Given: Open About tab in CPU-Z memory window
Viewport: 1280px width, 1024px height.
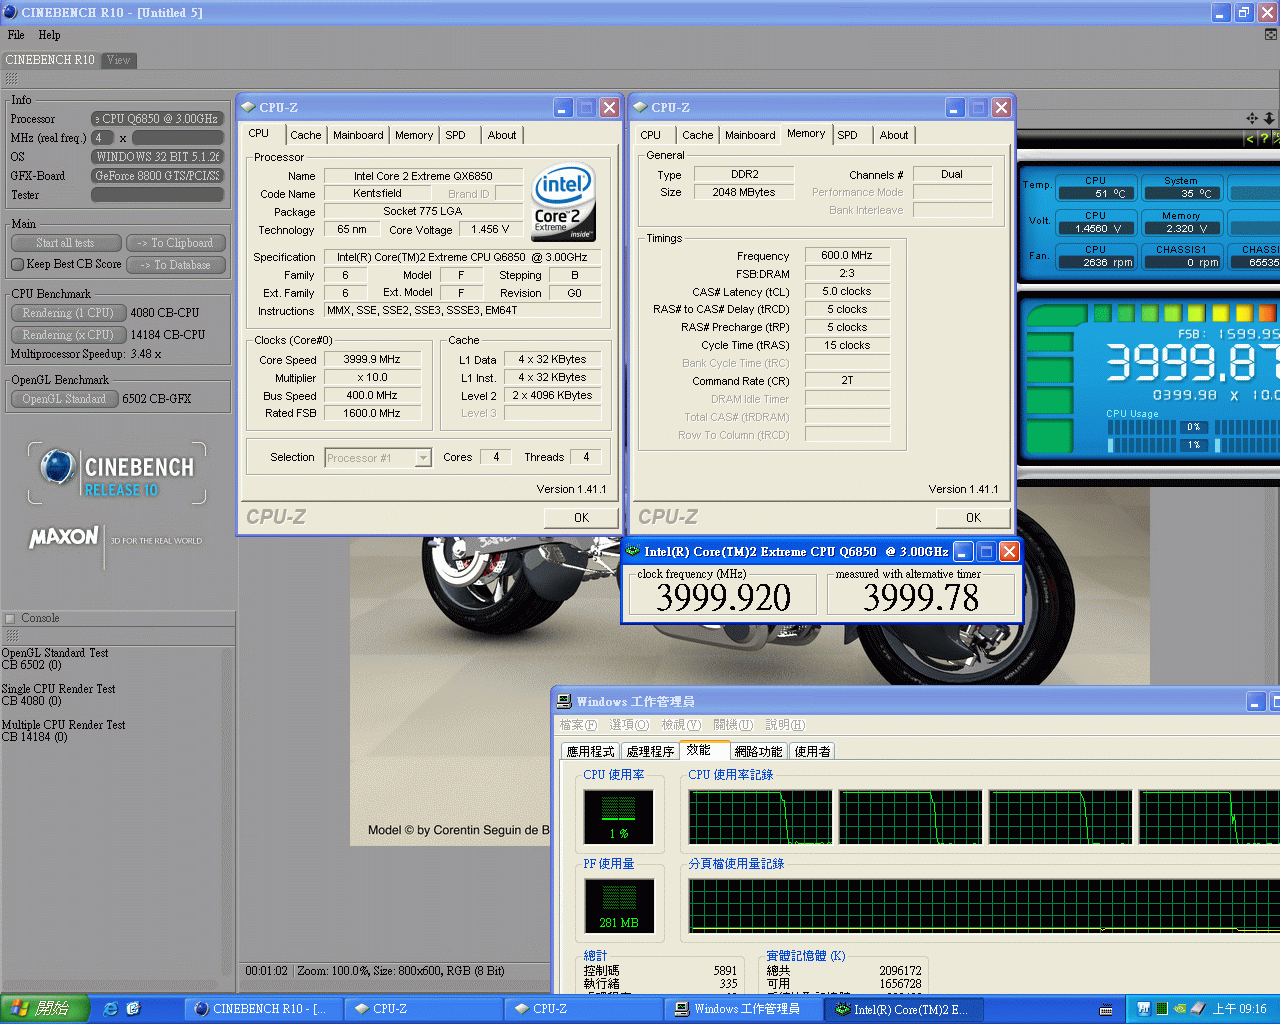Looking at the screenshot, I should tap(894, 135).
